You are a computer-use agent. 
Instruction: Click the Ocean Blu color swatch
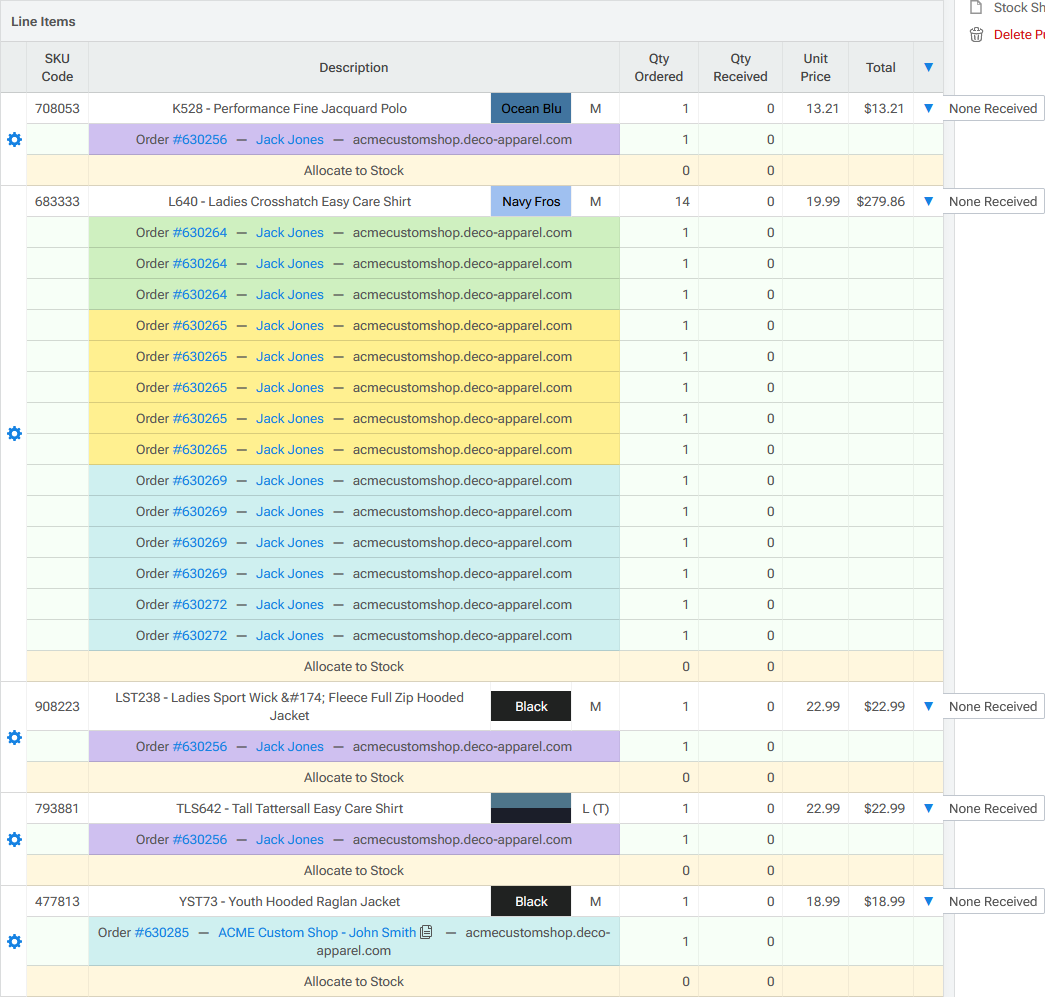pos(531,109)
